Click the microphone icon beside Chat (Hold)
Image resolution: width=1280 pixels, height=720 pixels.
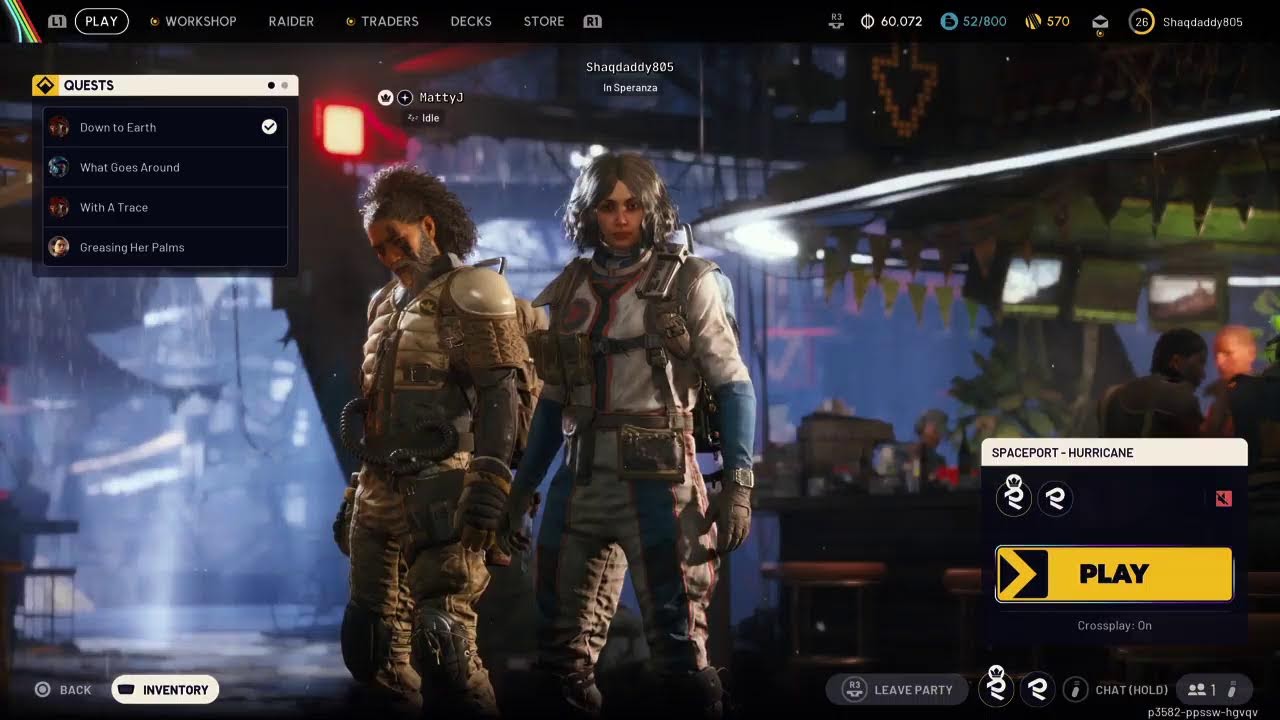coord(1076,689)
